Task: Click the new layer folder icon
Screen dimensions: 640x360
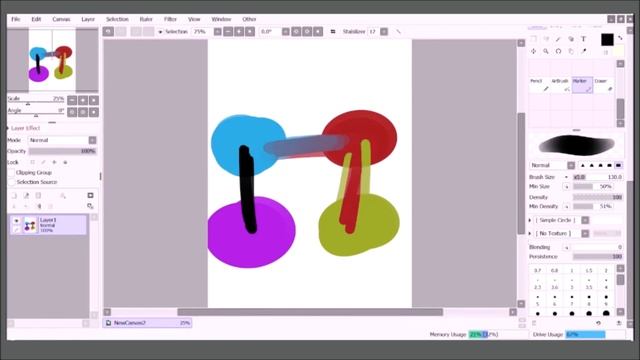Action: tap(38, 196)
